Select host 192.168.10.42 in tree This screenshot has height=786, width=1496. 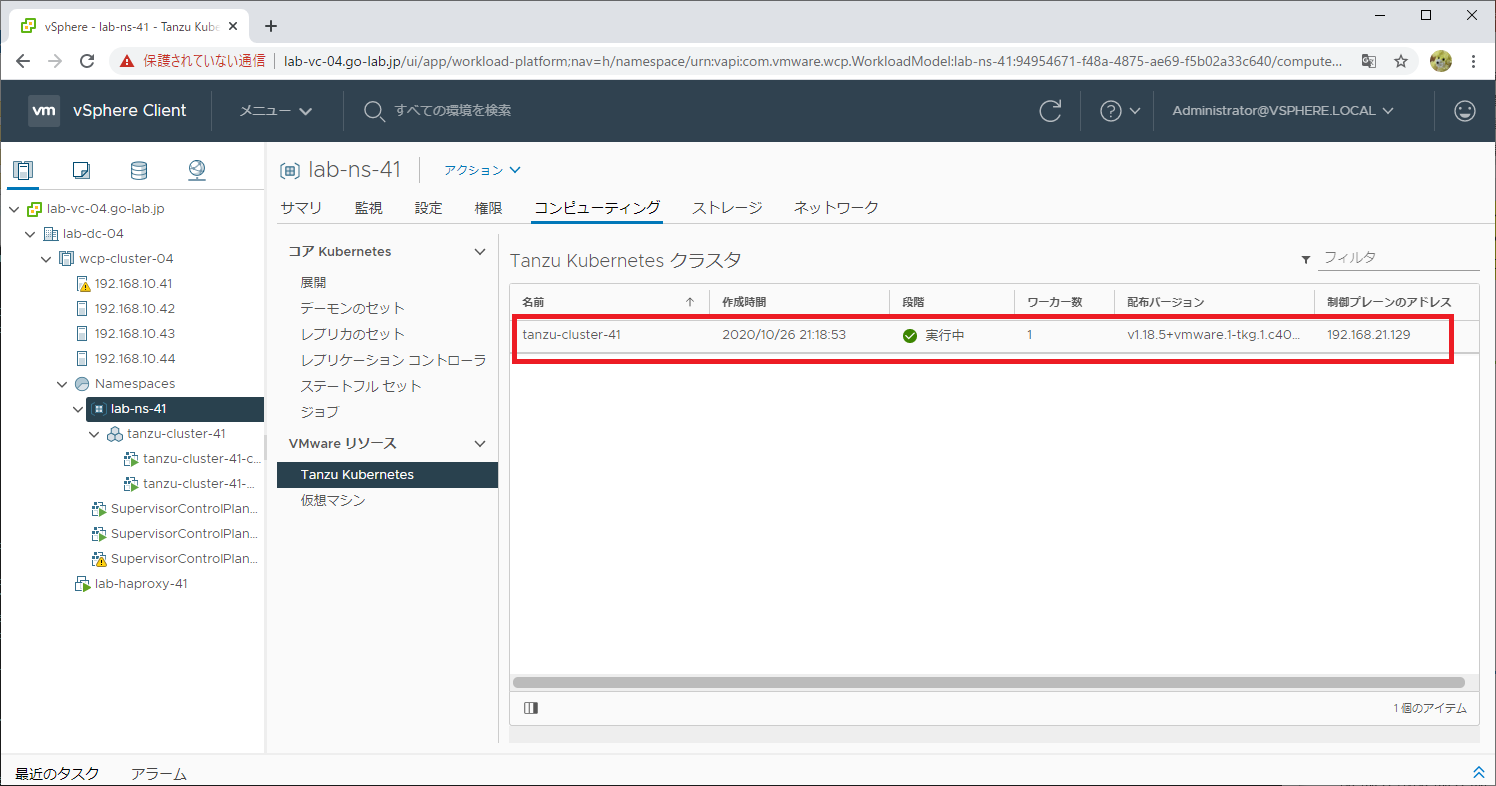(134, 309)
